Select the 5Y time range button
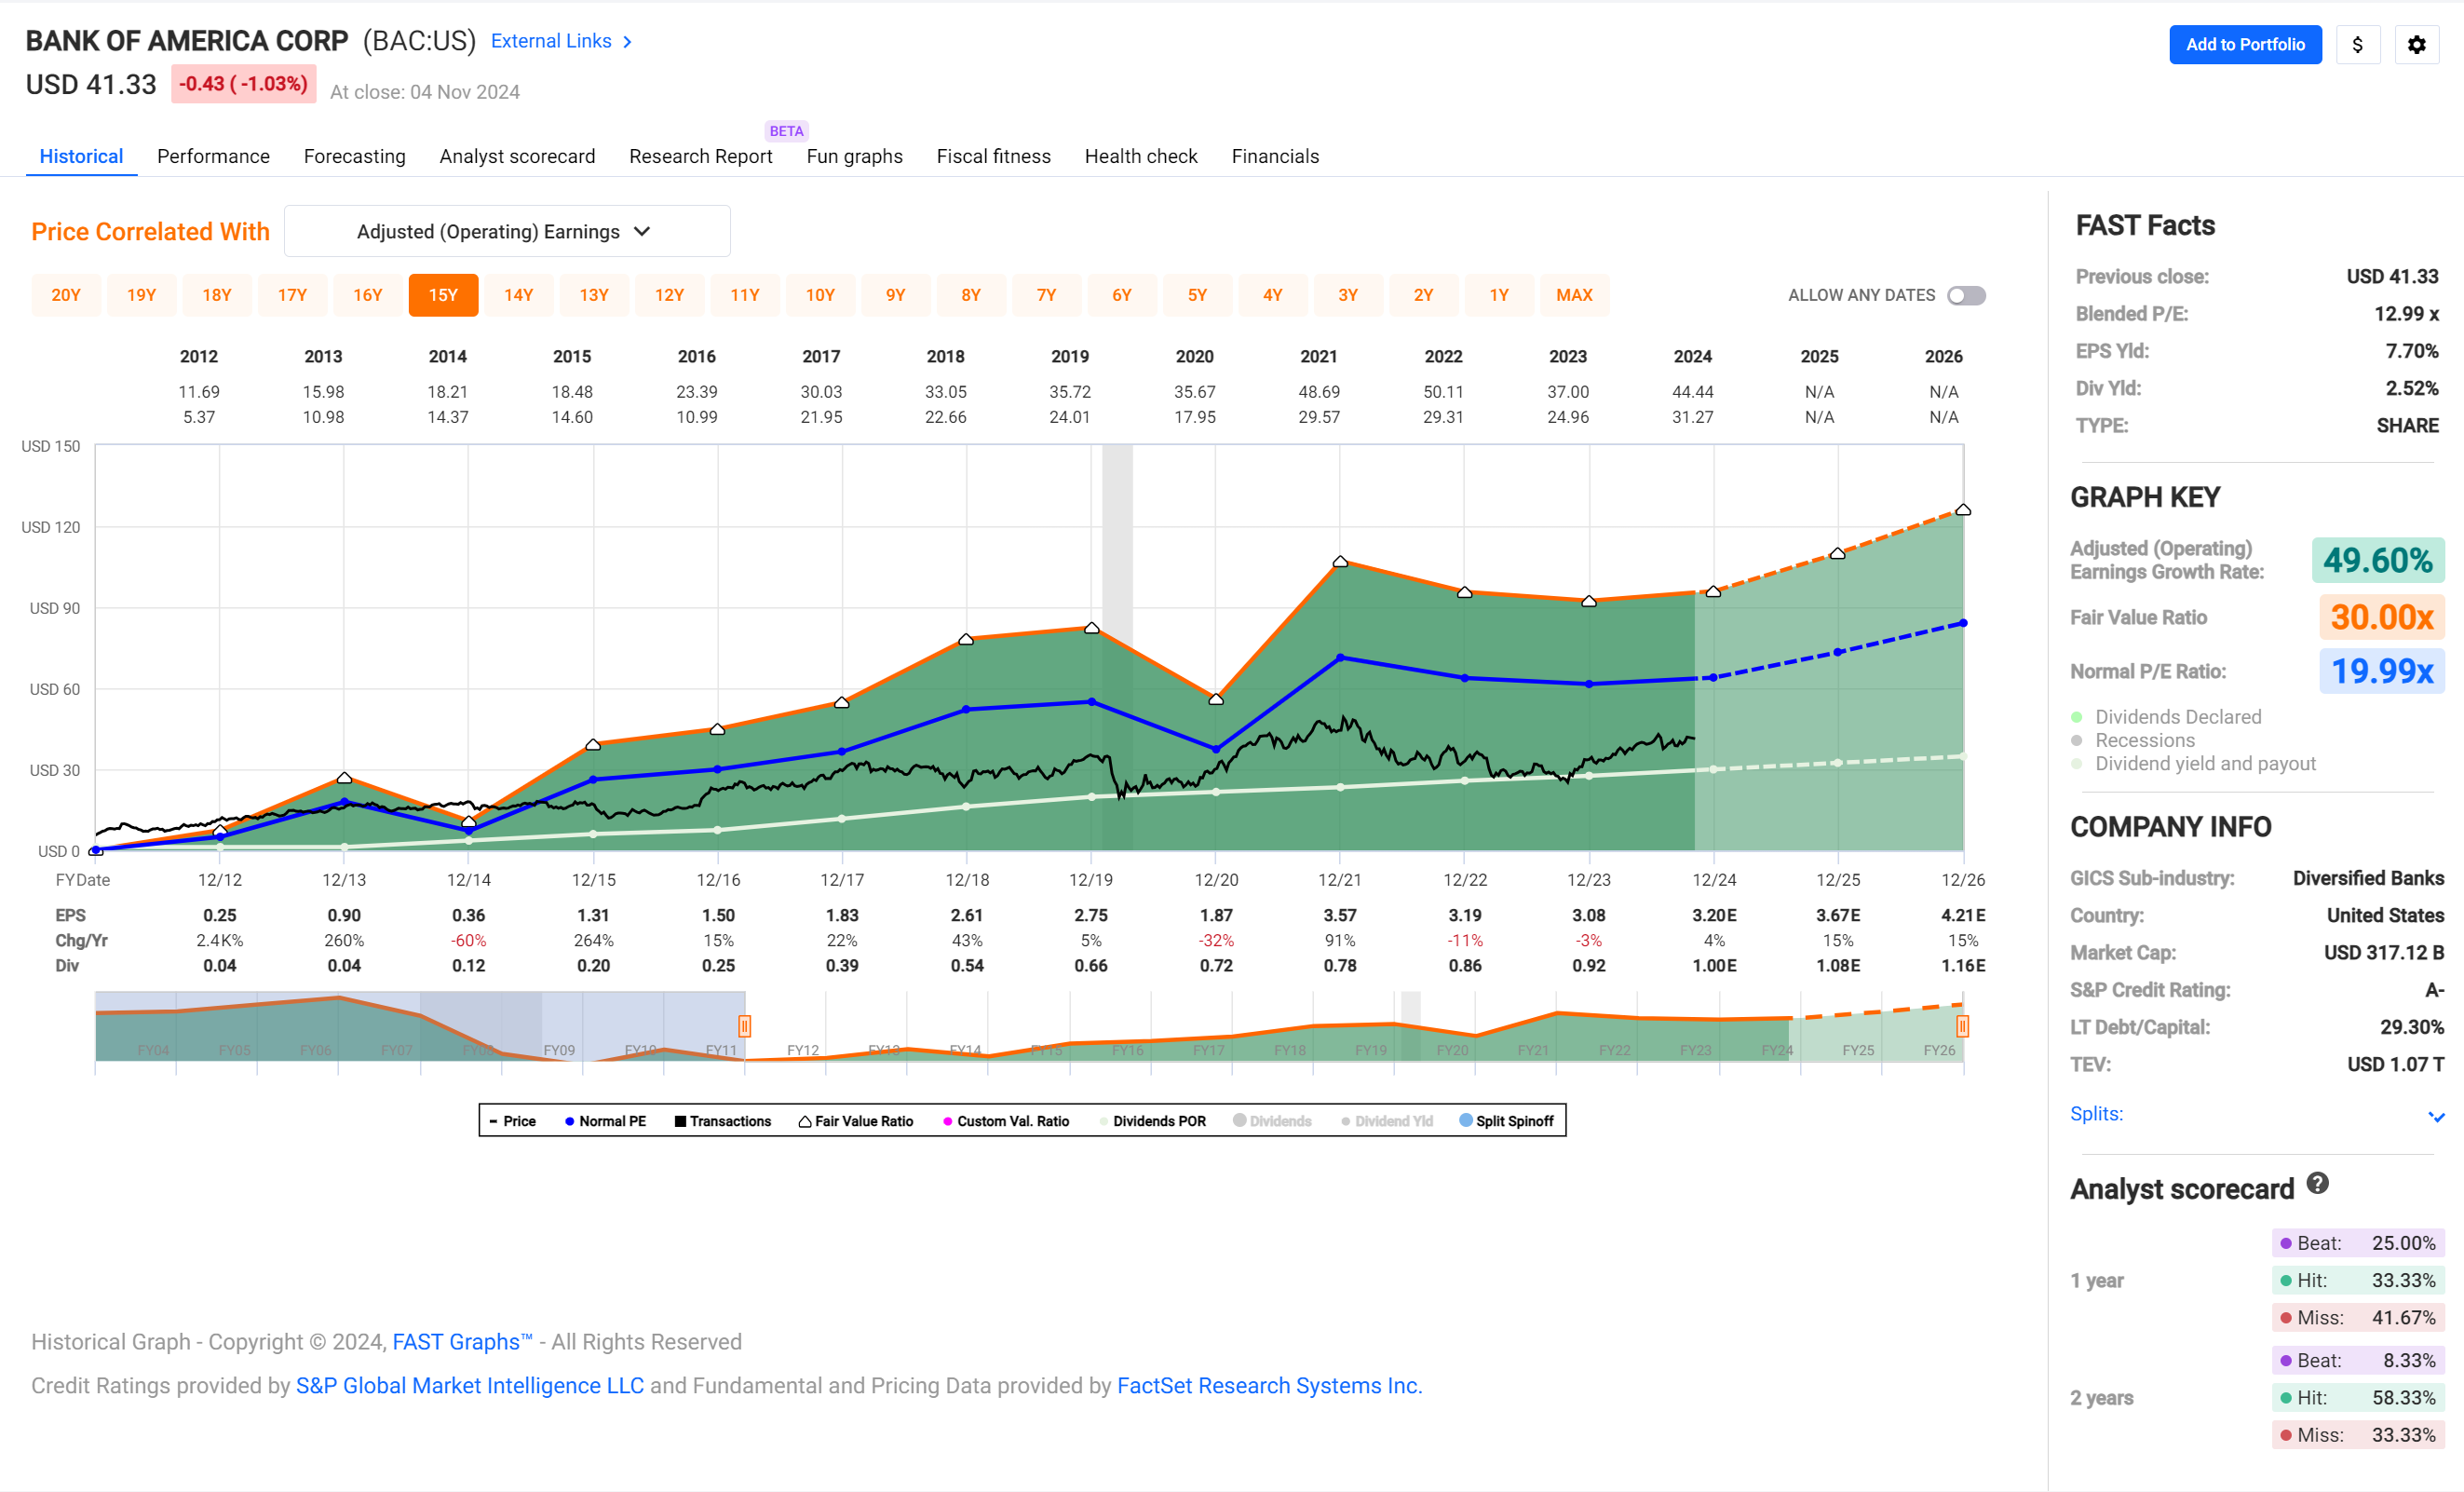 [1197, 295]
